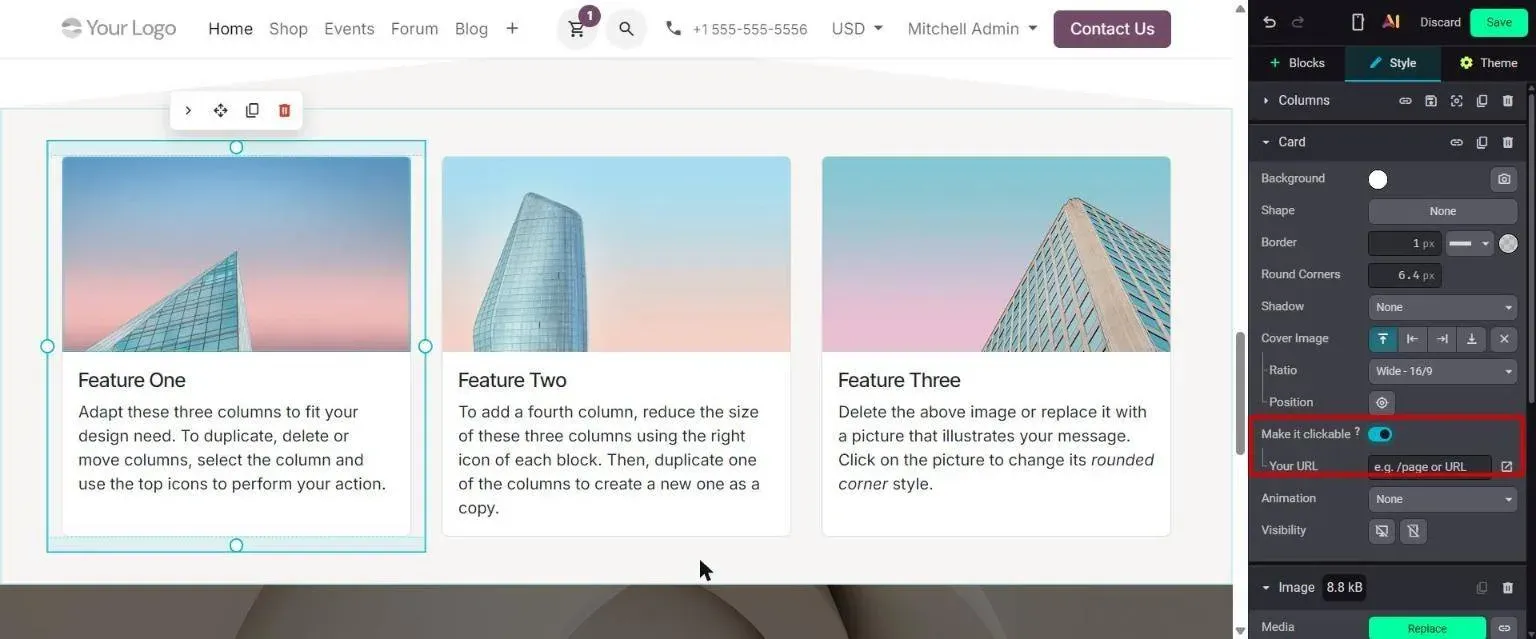Image resolution: width=1536 pixels, height=639 pixels.
Task: Pick the white Background color swatch
Action: click(1378, 180)
